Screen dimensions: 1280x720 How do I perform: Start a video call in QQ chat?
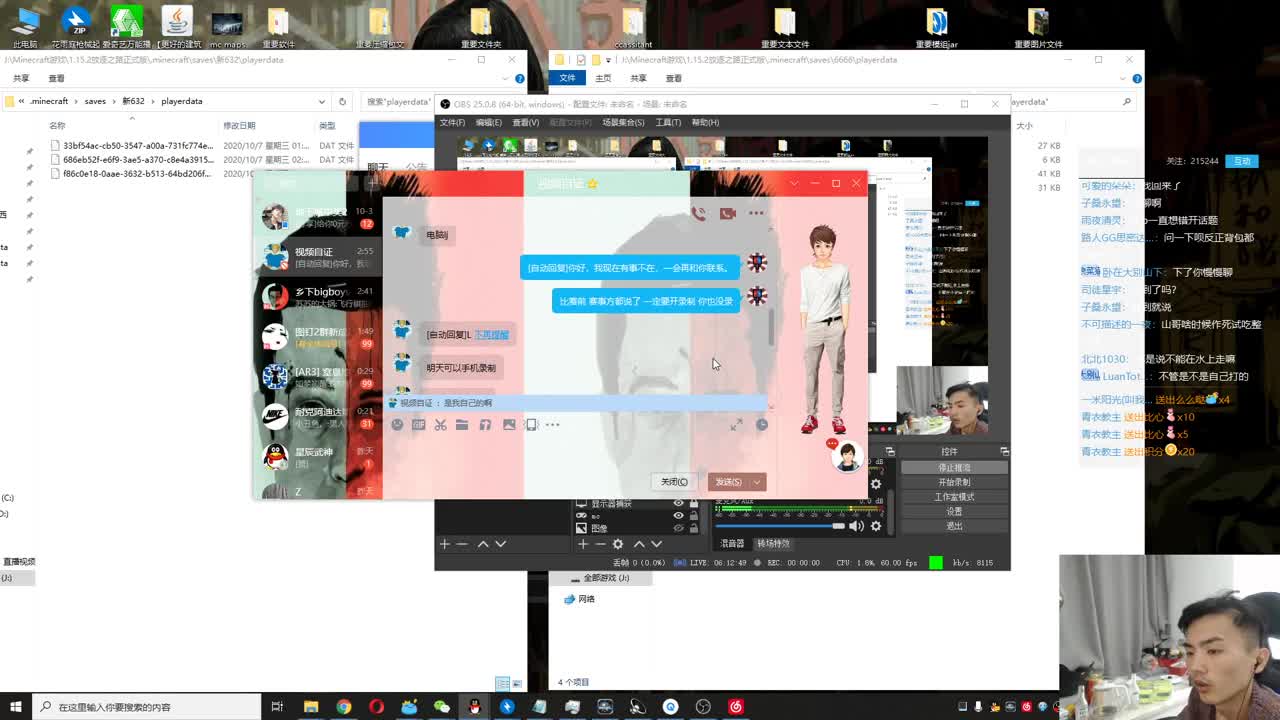727,213
